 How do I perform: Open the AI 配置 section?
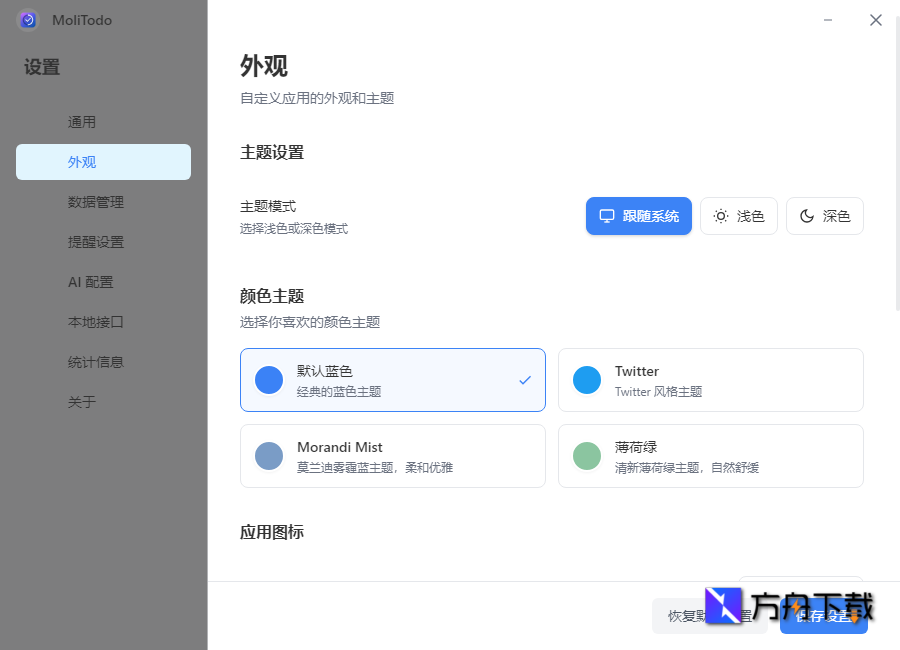point(103,281)
